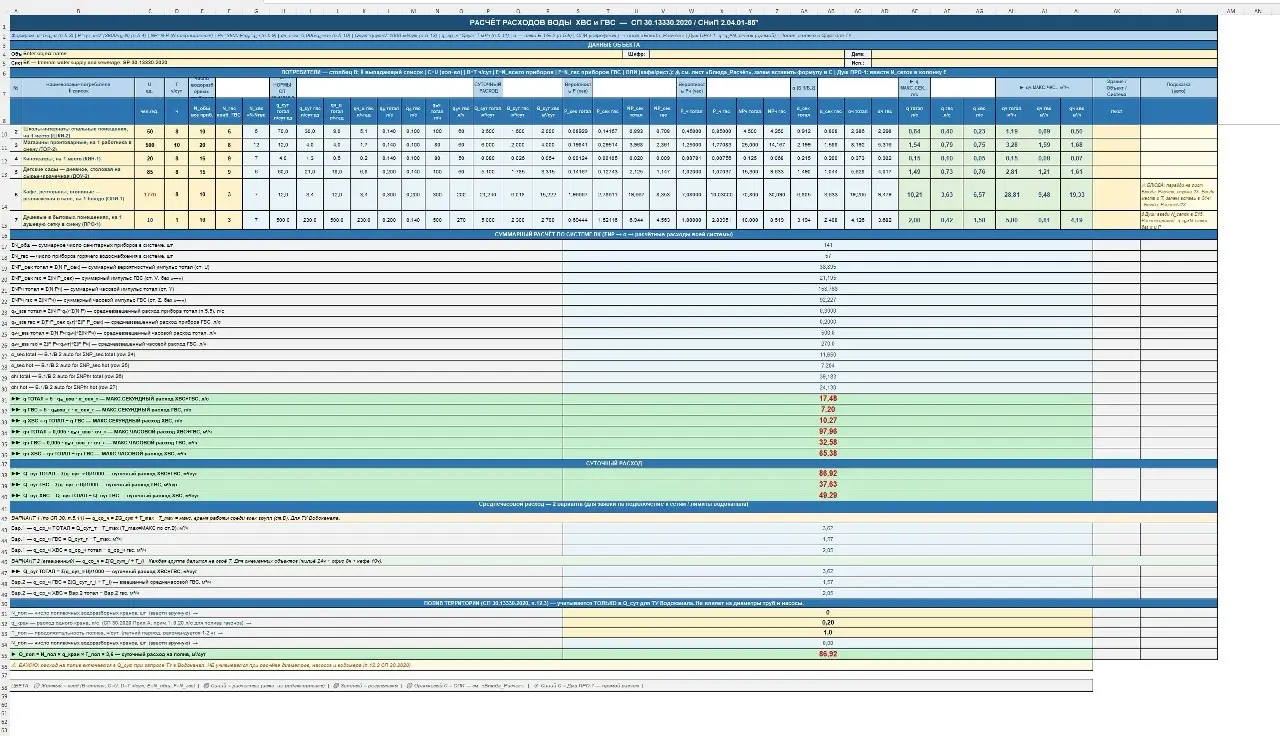Image resolution: width=1280 pixels, height=736 pixels.
Task: Select the 'ПОЛИВ ТЕРРИТОРИИ' section header
Action: (613, 603)
